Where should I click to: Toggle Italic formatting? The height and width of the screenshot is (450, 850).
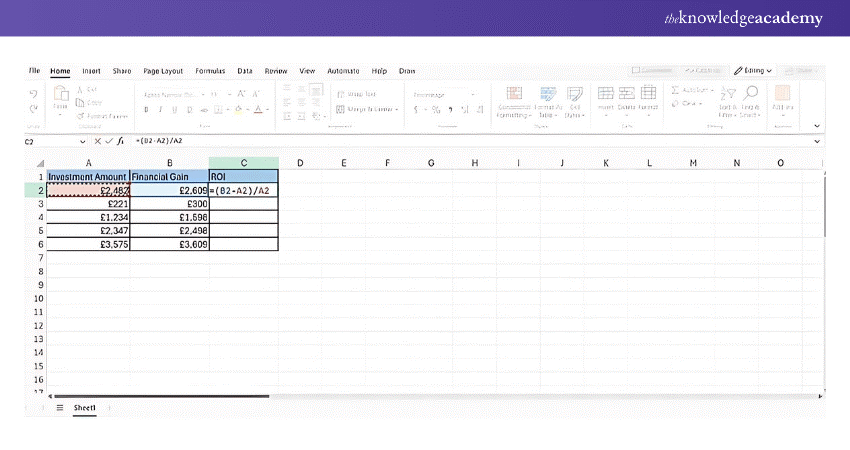click(159, 109)
